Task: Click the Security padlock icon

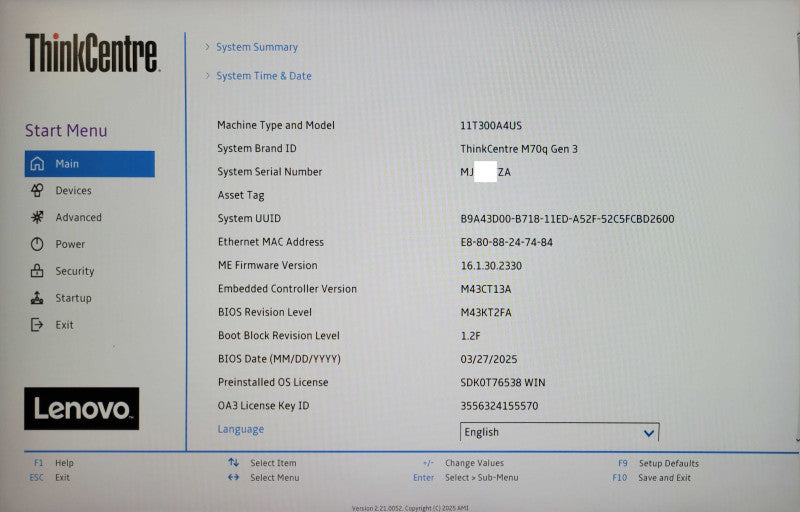Action: point(37,271)
